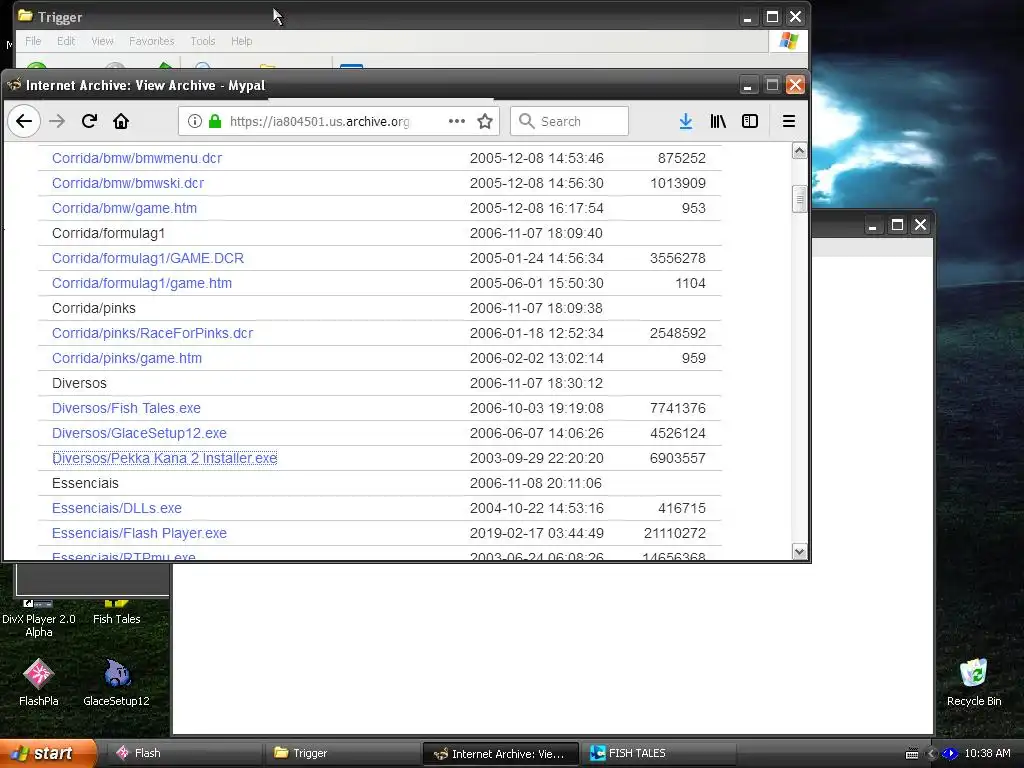Open Edit menu in Trigger window
Screen dimensions: 1024x768
click(66, 41)
